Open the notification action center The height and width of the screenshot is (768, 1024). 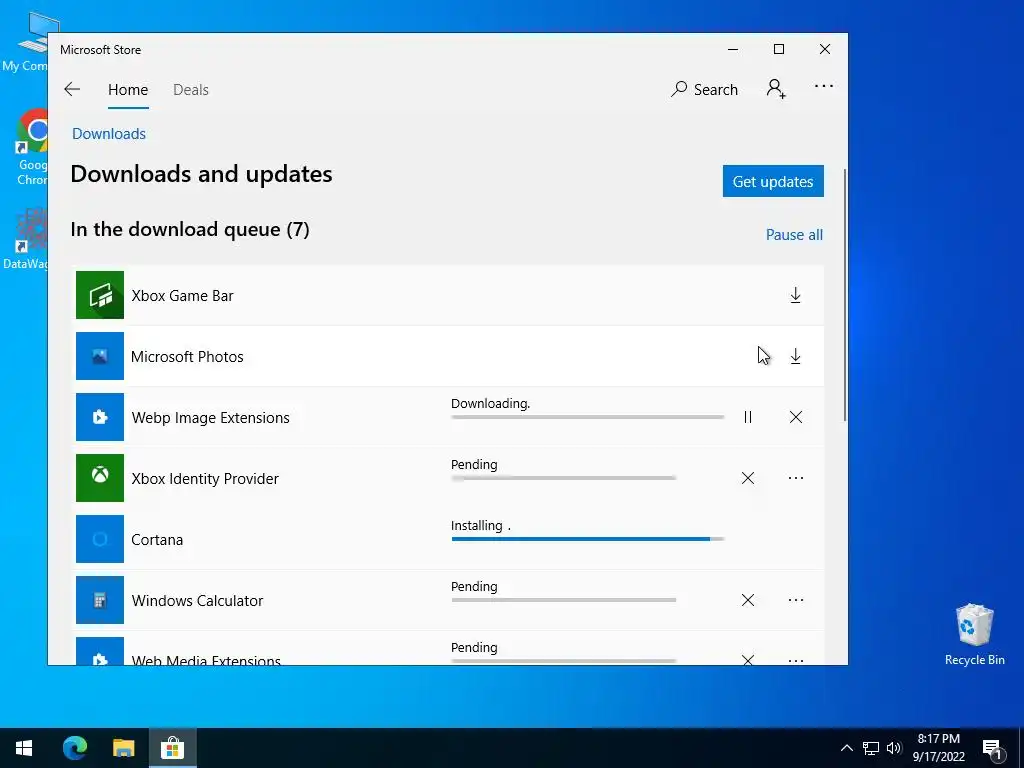(993, 749)
